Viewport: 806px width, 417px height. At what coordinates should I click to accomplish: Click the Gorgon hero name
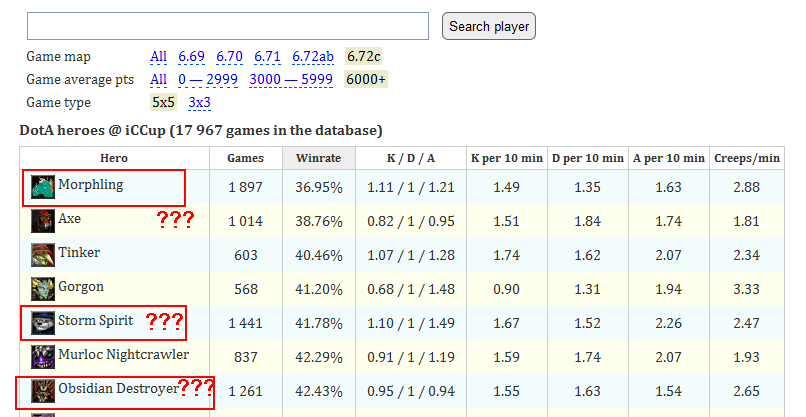[81, 286]
